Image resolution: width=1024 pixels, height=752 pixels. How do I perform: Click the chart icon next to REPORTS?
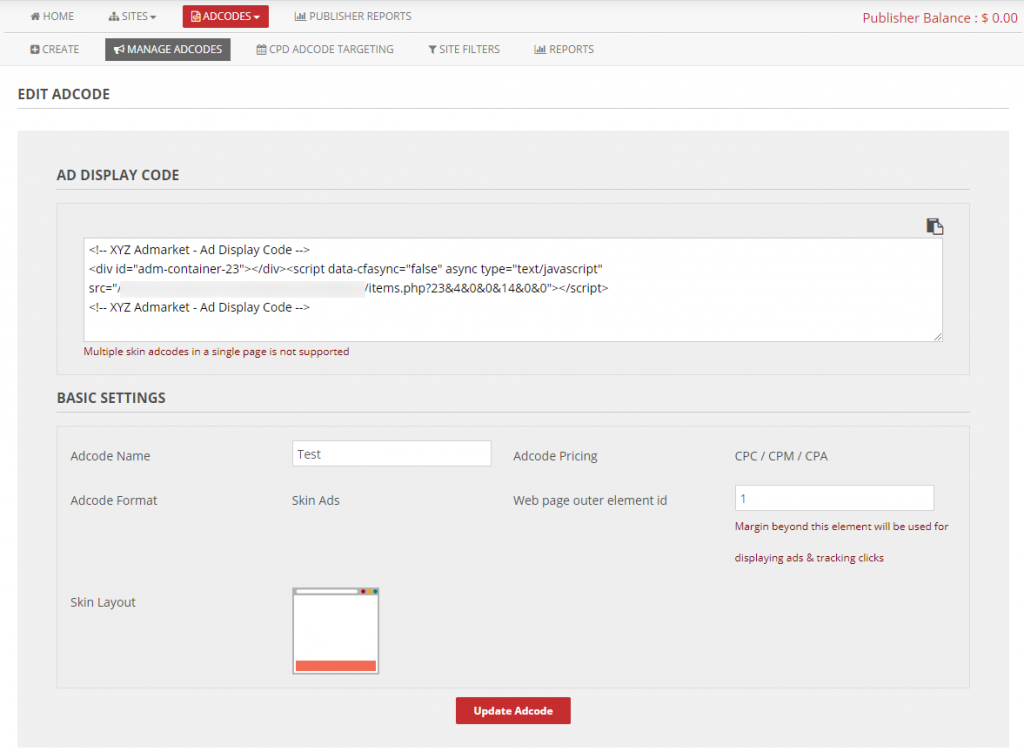(x=539, y=49)
